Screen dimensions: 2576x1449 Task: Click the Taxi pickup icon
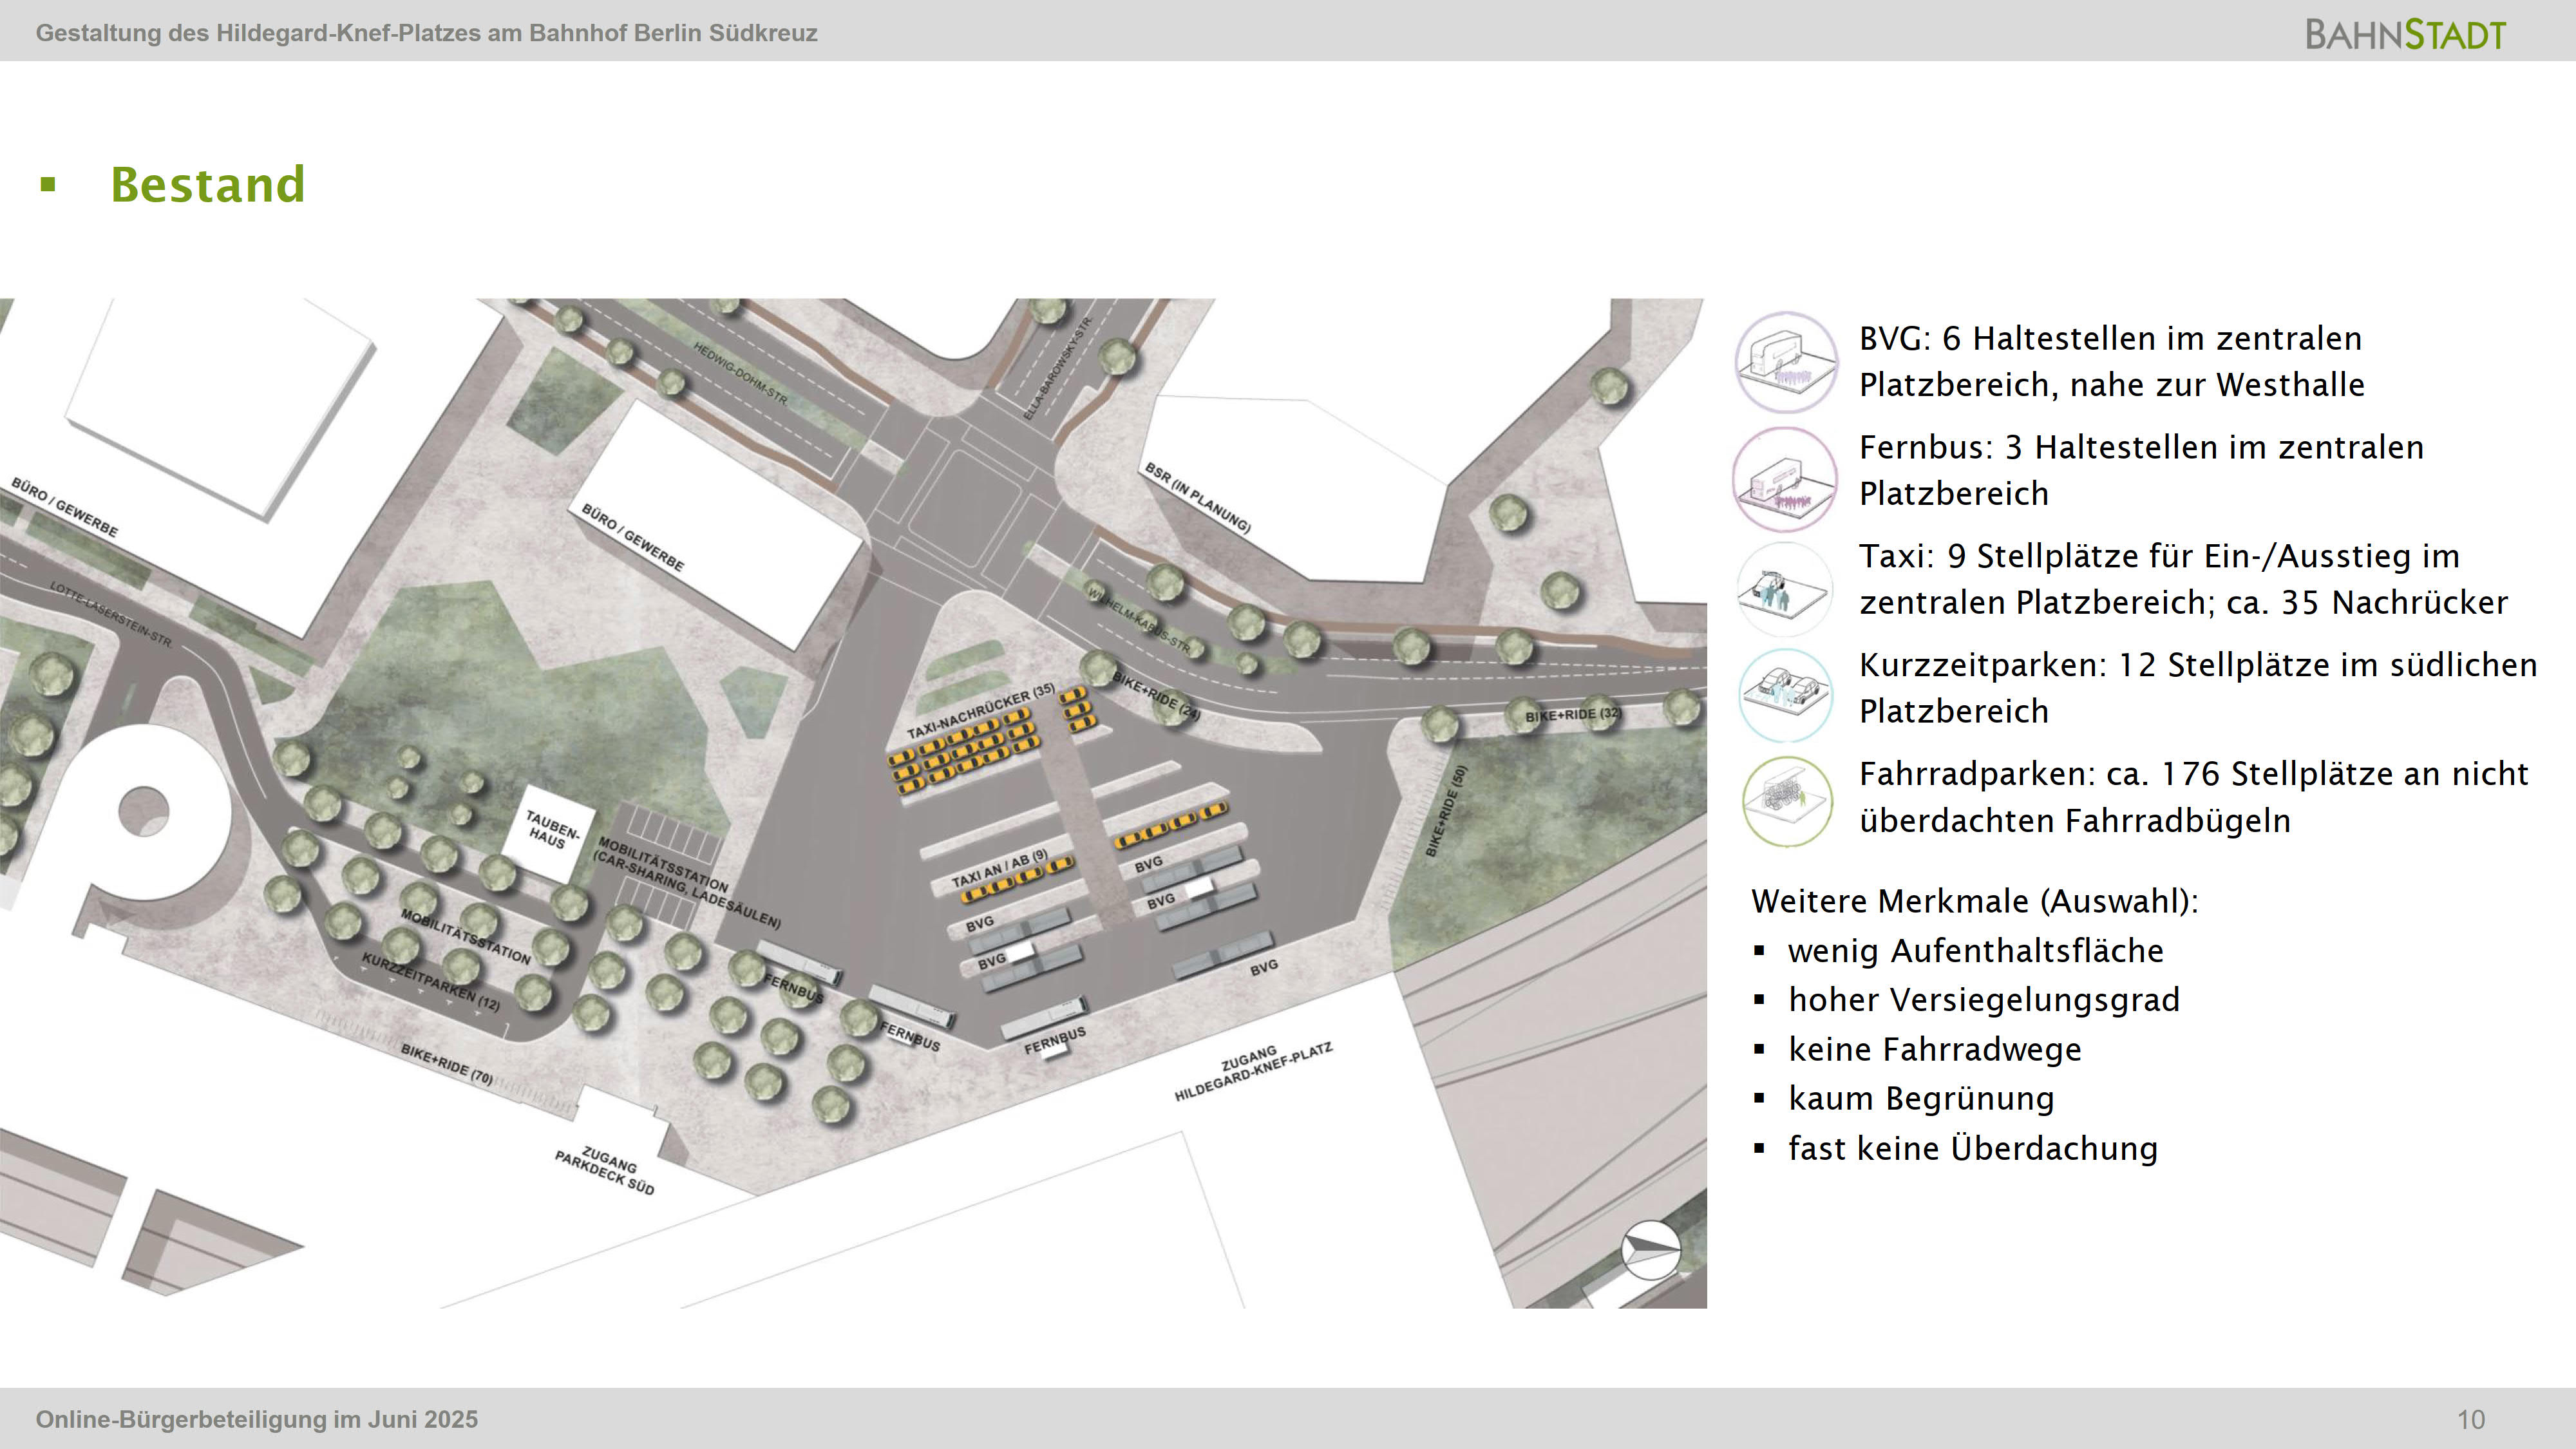click(1785, 589)
